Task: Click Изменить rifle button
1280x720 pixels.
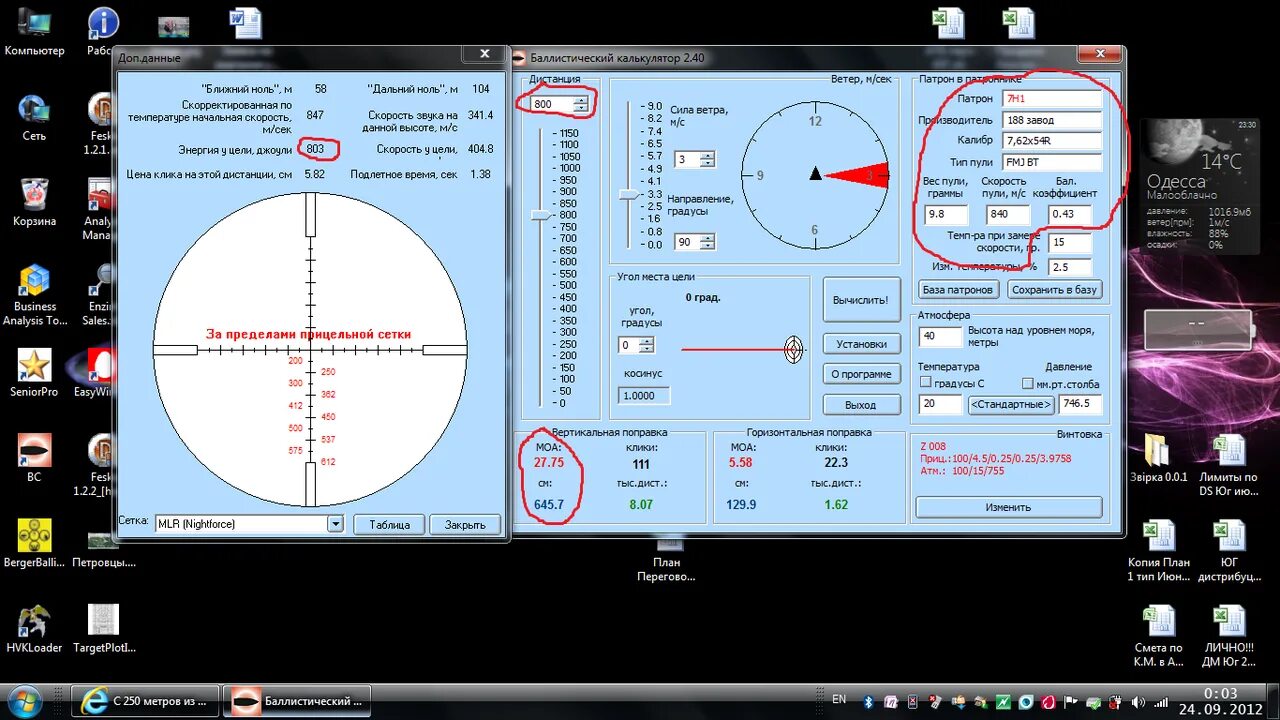Action: 1009,507
